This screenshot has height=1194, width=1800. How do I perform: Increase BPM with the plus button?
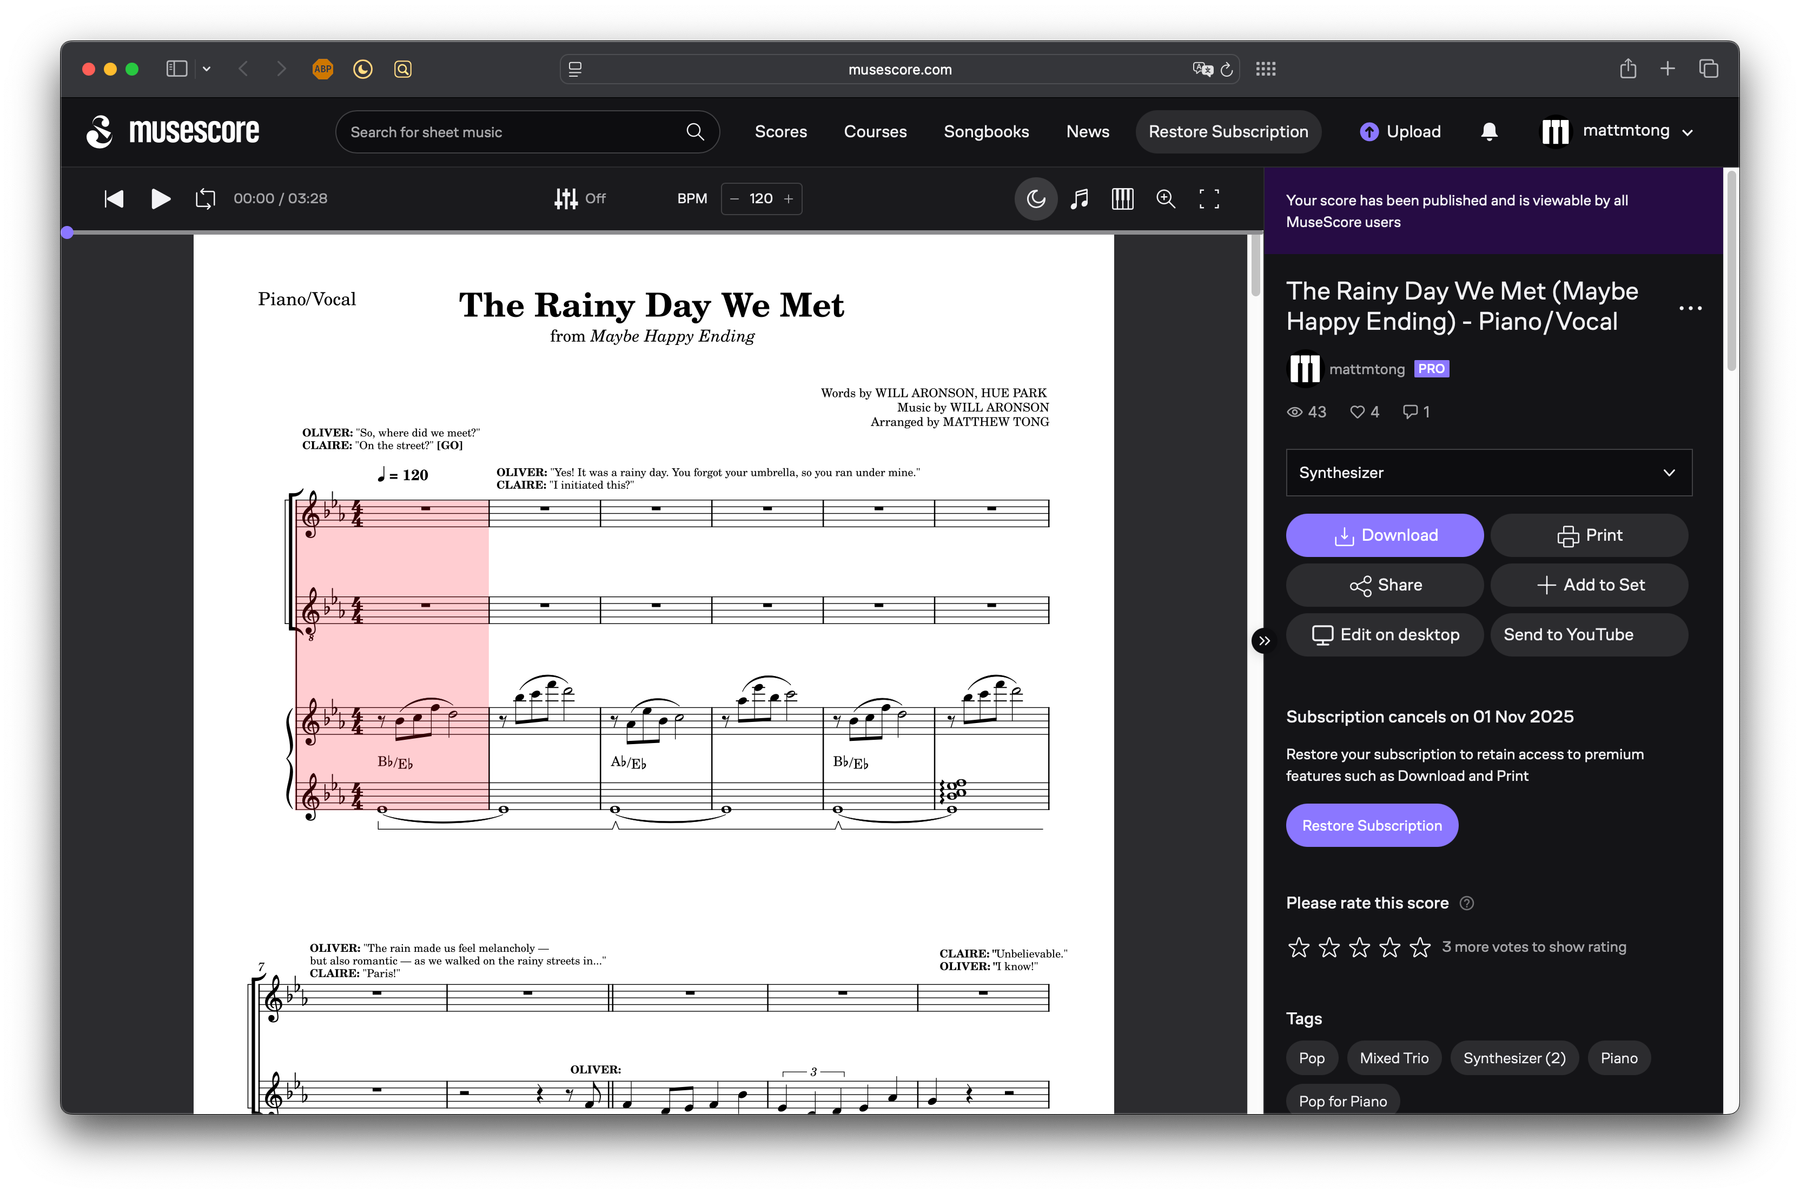pos(789,199)
